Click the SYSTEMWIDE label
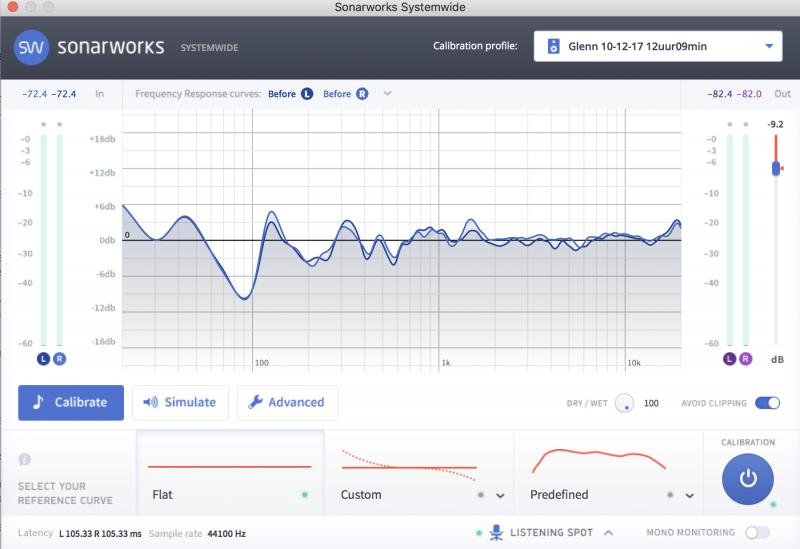The width and height of the screenshot is (800, 549). click(209, 48)
